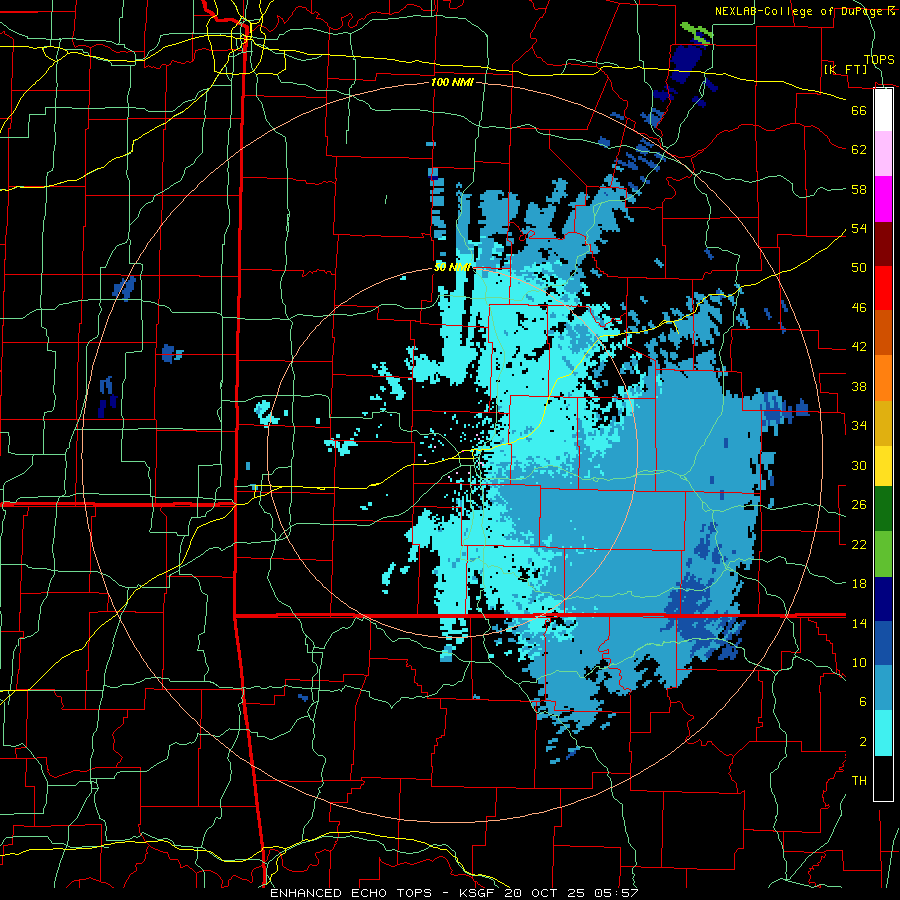The image size is (900, 900).
Task: Click the legend value 66
Action: (x=859, y=110)
